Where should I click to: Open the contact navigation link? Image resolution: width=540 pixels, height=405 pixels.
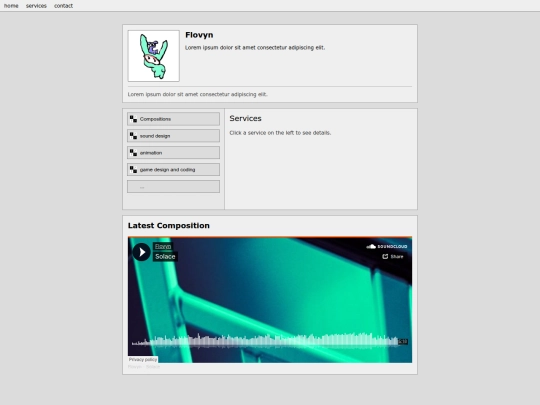63,6
